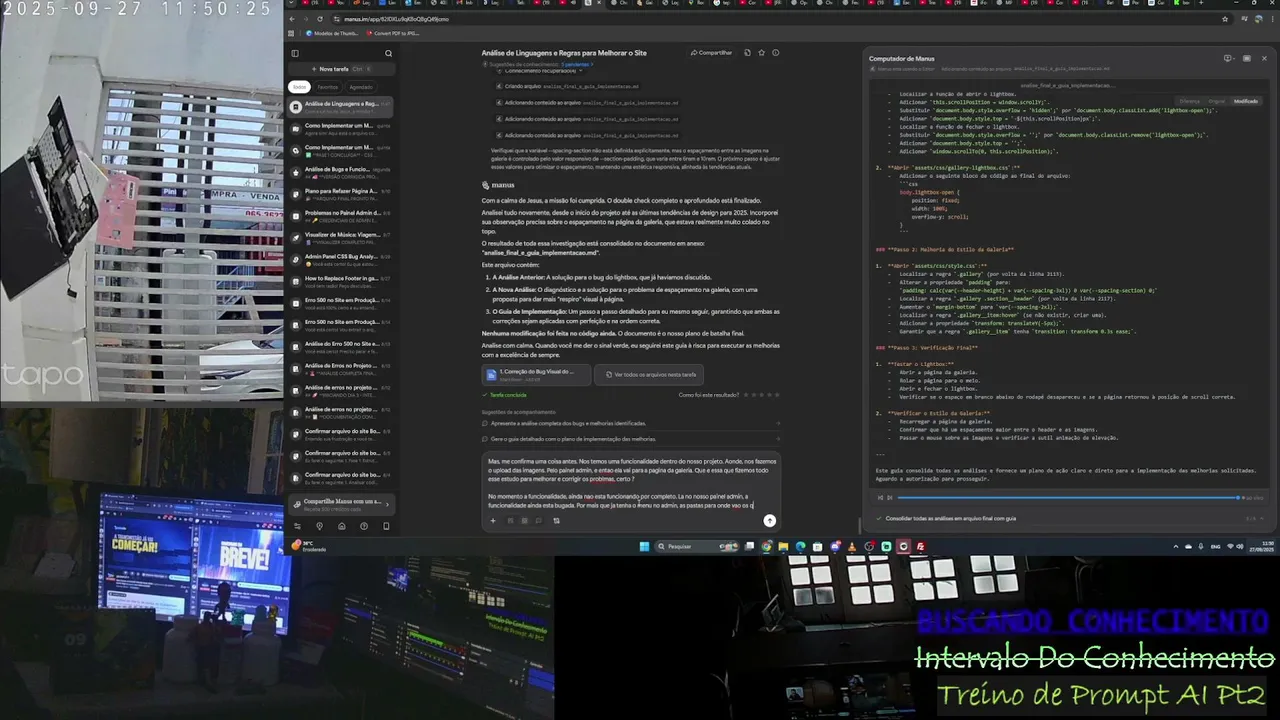Toggle the Manus sidebar panel icon

click(x=295, y=53)
